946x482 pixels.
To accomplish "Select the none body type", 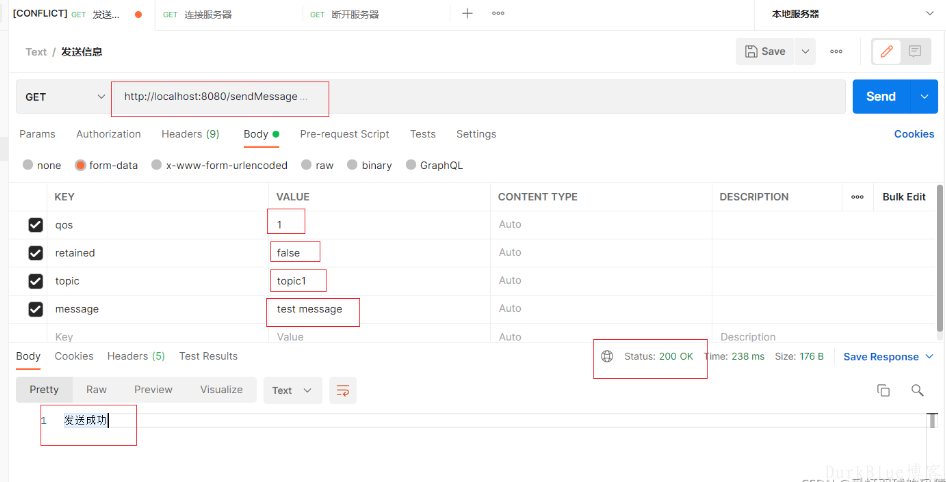I will click(28, 165).
